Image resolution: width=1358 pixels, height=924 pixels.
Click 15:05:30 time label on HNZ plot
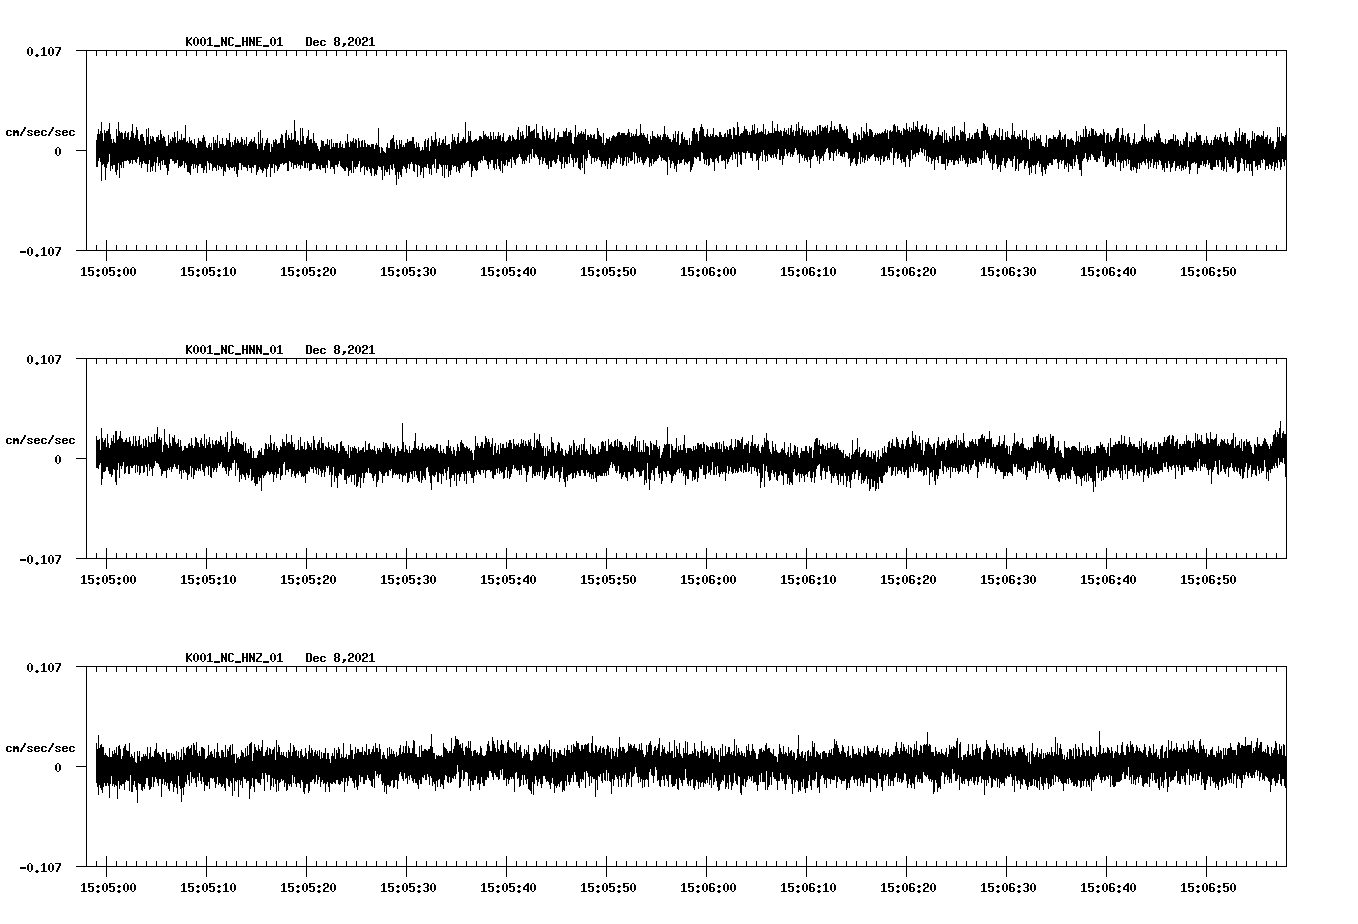coord(408,888)
